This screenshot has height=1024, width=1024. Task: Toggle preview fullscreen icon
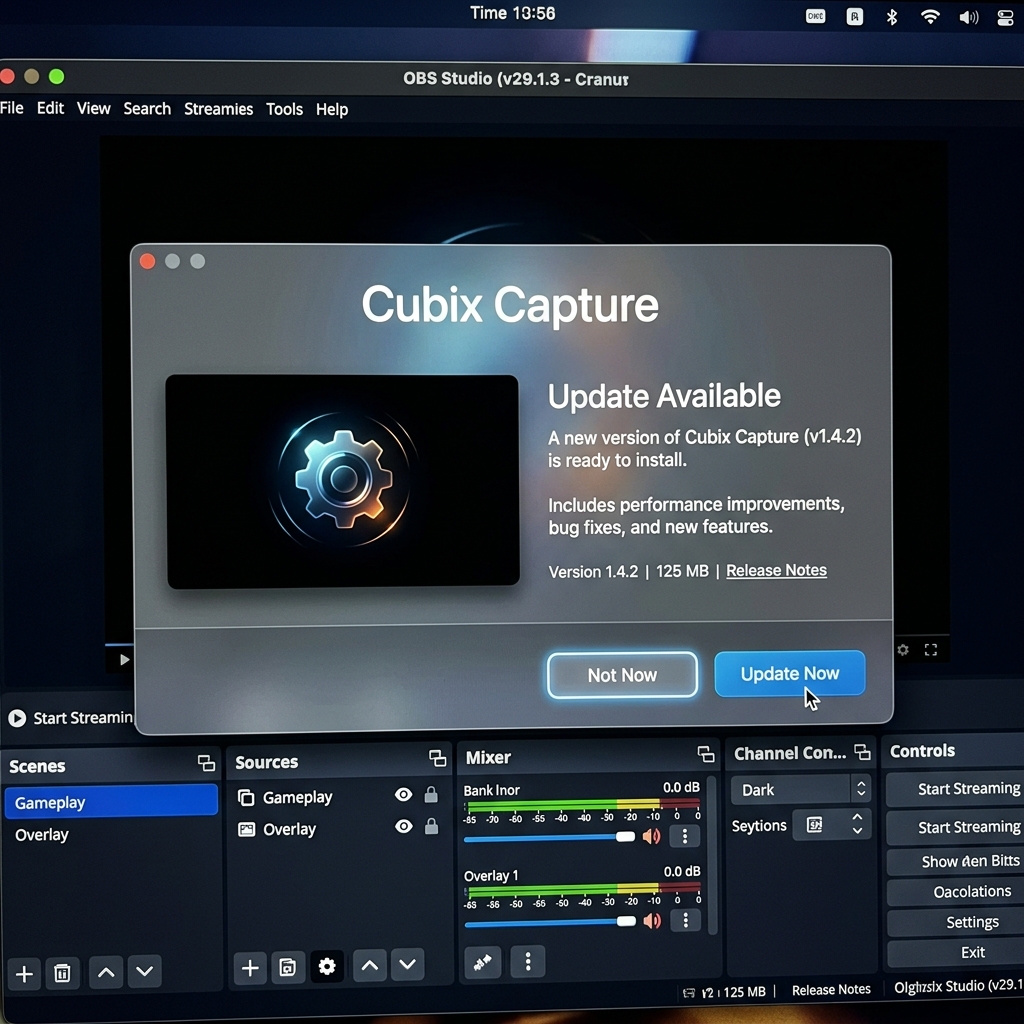931,650
